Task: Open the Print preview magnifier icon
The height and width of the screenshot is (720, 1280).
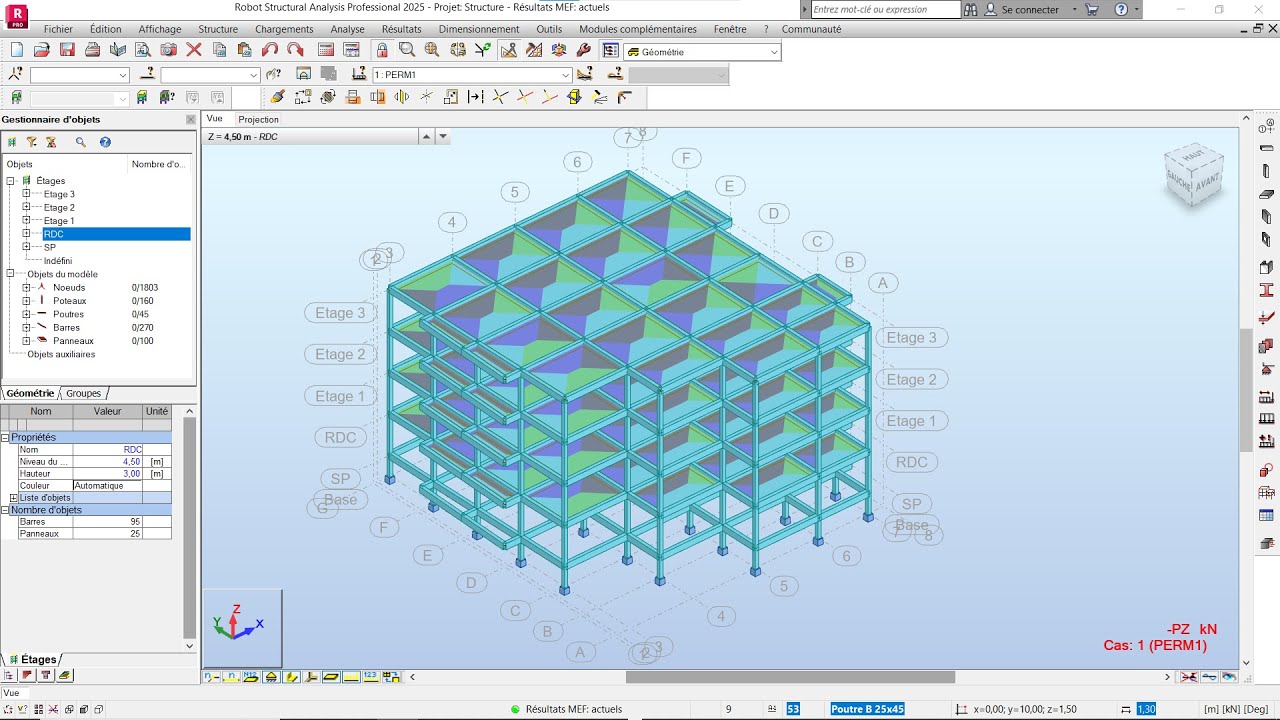Action: point(143,50)
